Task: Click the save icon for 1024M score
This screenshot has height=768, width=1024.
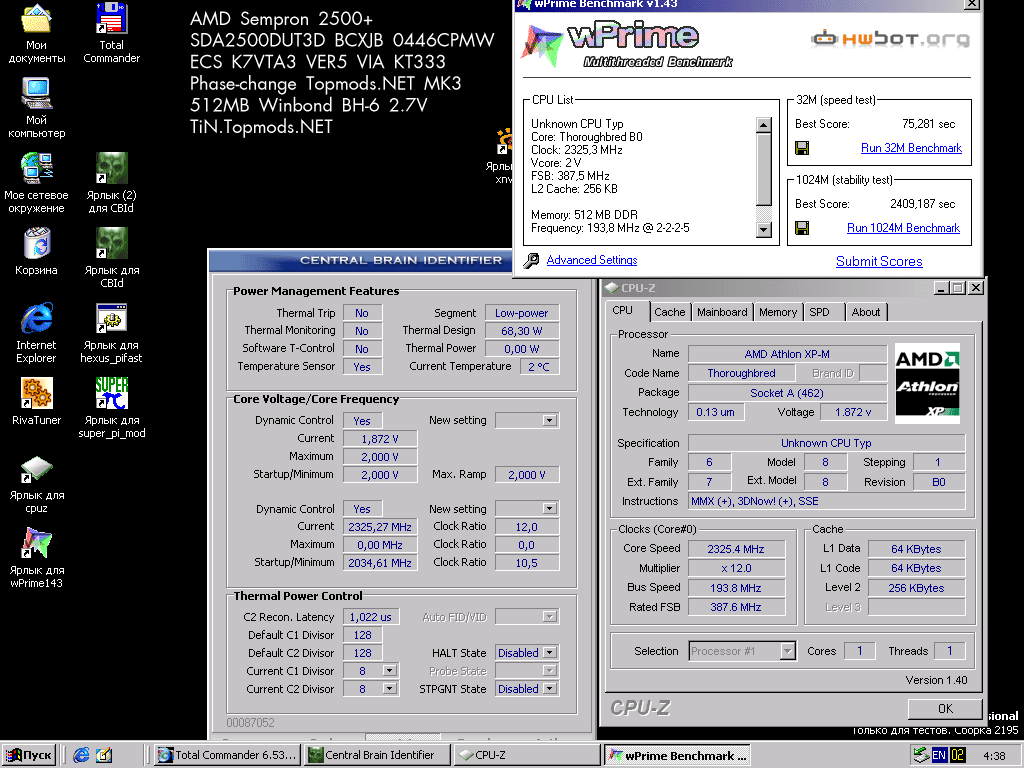Action: point(802,228)
